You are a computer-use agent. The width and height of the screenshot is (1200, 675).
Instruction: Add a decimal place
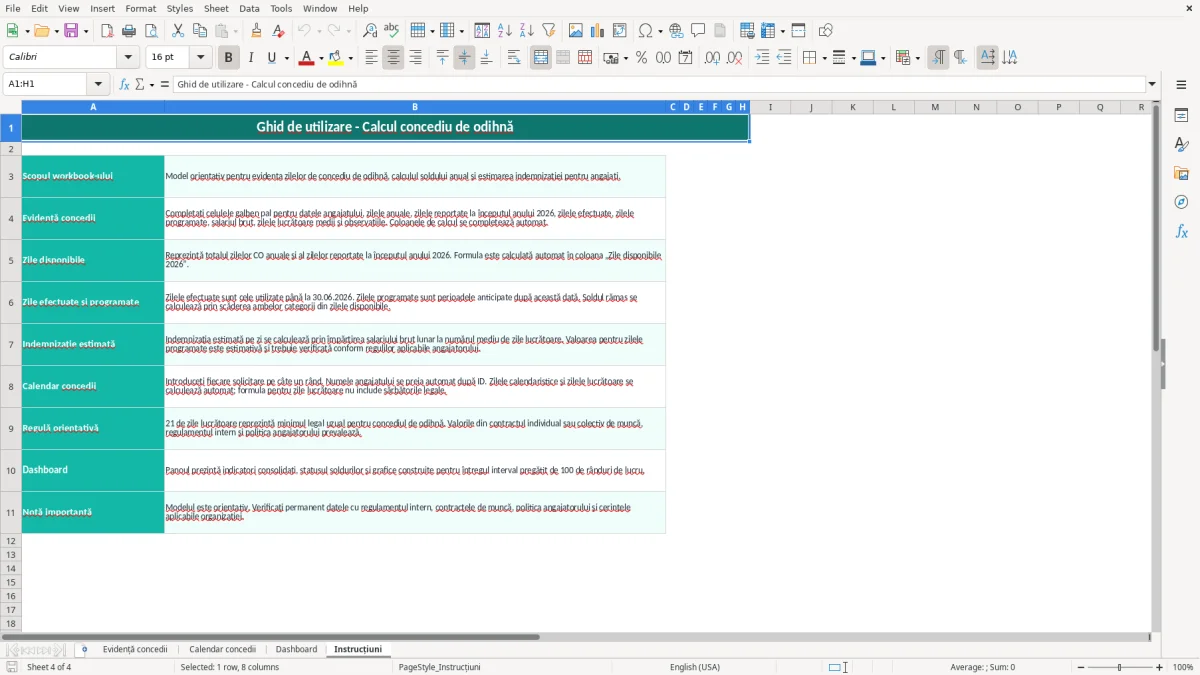pos(713,58)
